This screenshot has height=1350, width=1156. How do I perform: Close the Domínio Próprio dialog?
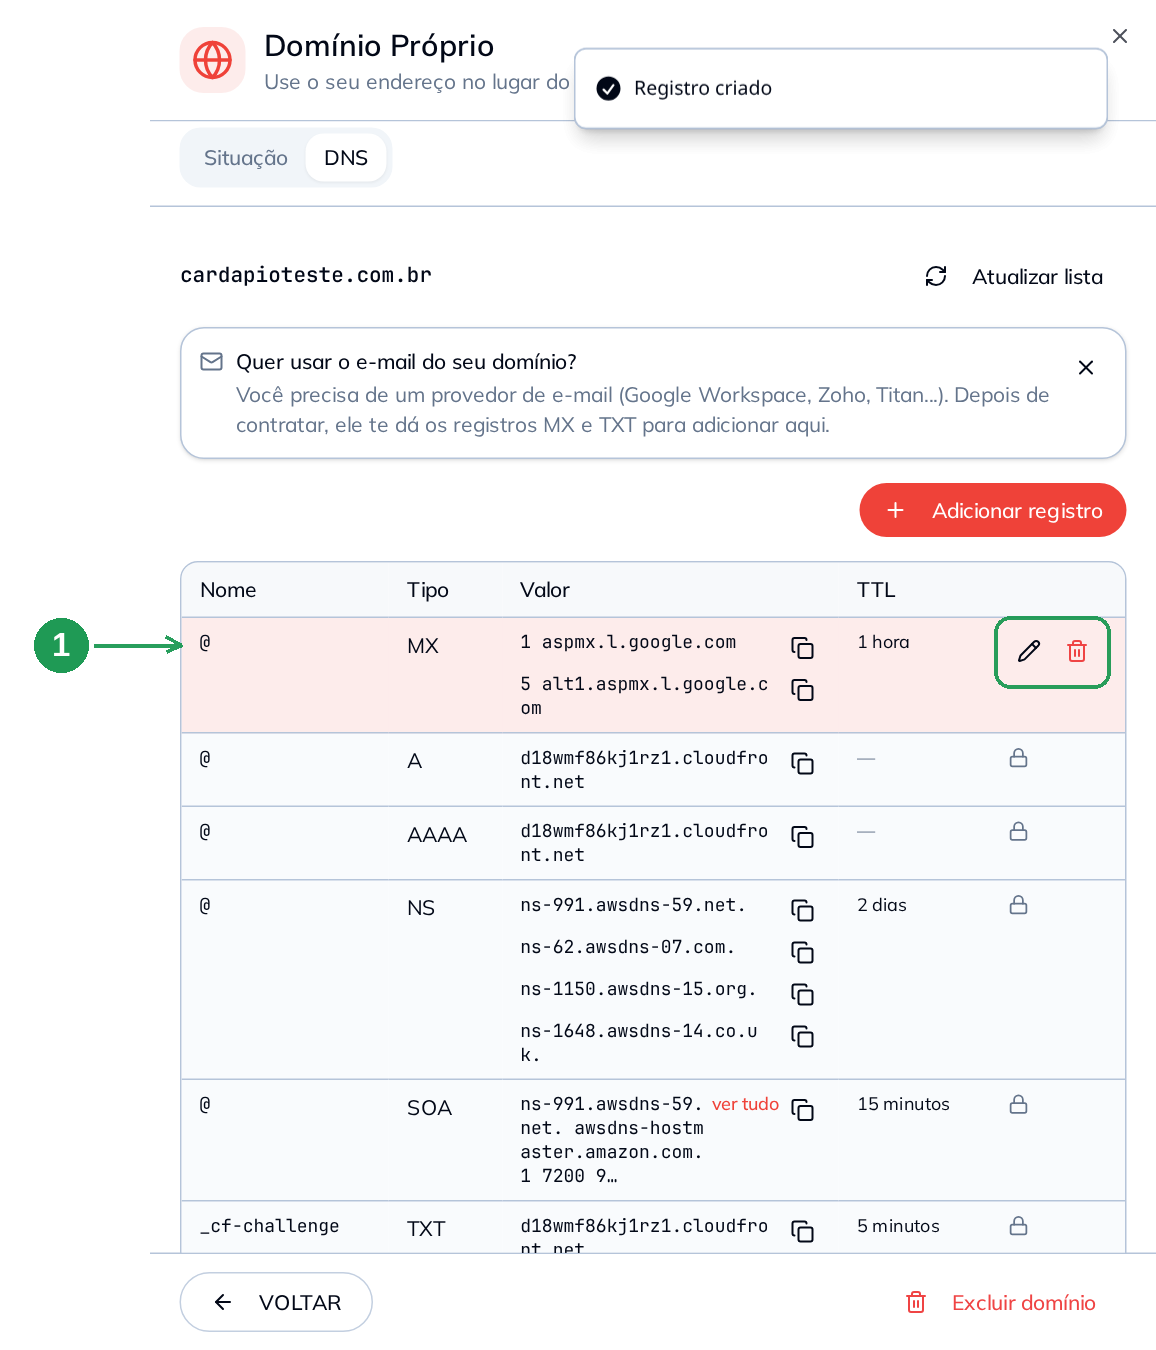[1120, 36]
